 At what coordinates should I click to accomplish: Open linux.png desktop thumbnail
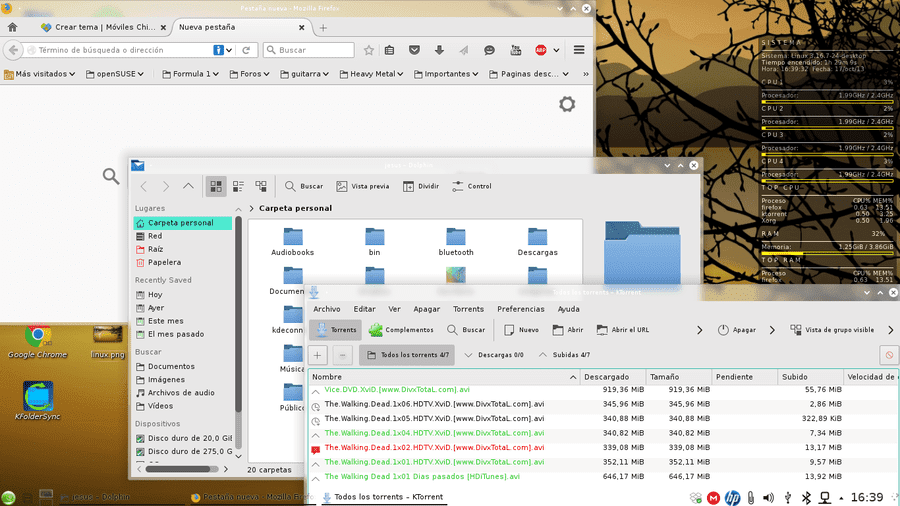tap(107, 342)
